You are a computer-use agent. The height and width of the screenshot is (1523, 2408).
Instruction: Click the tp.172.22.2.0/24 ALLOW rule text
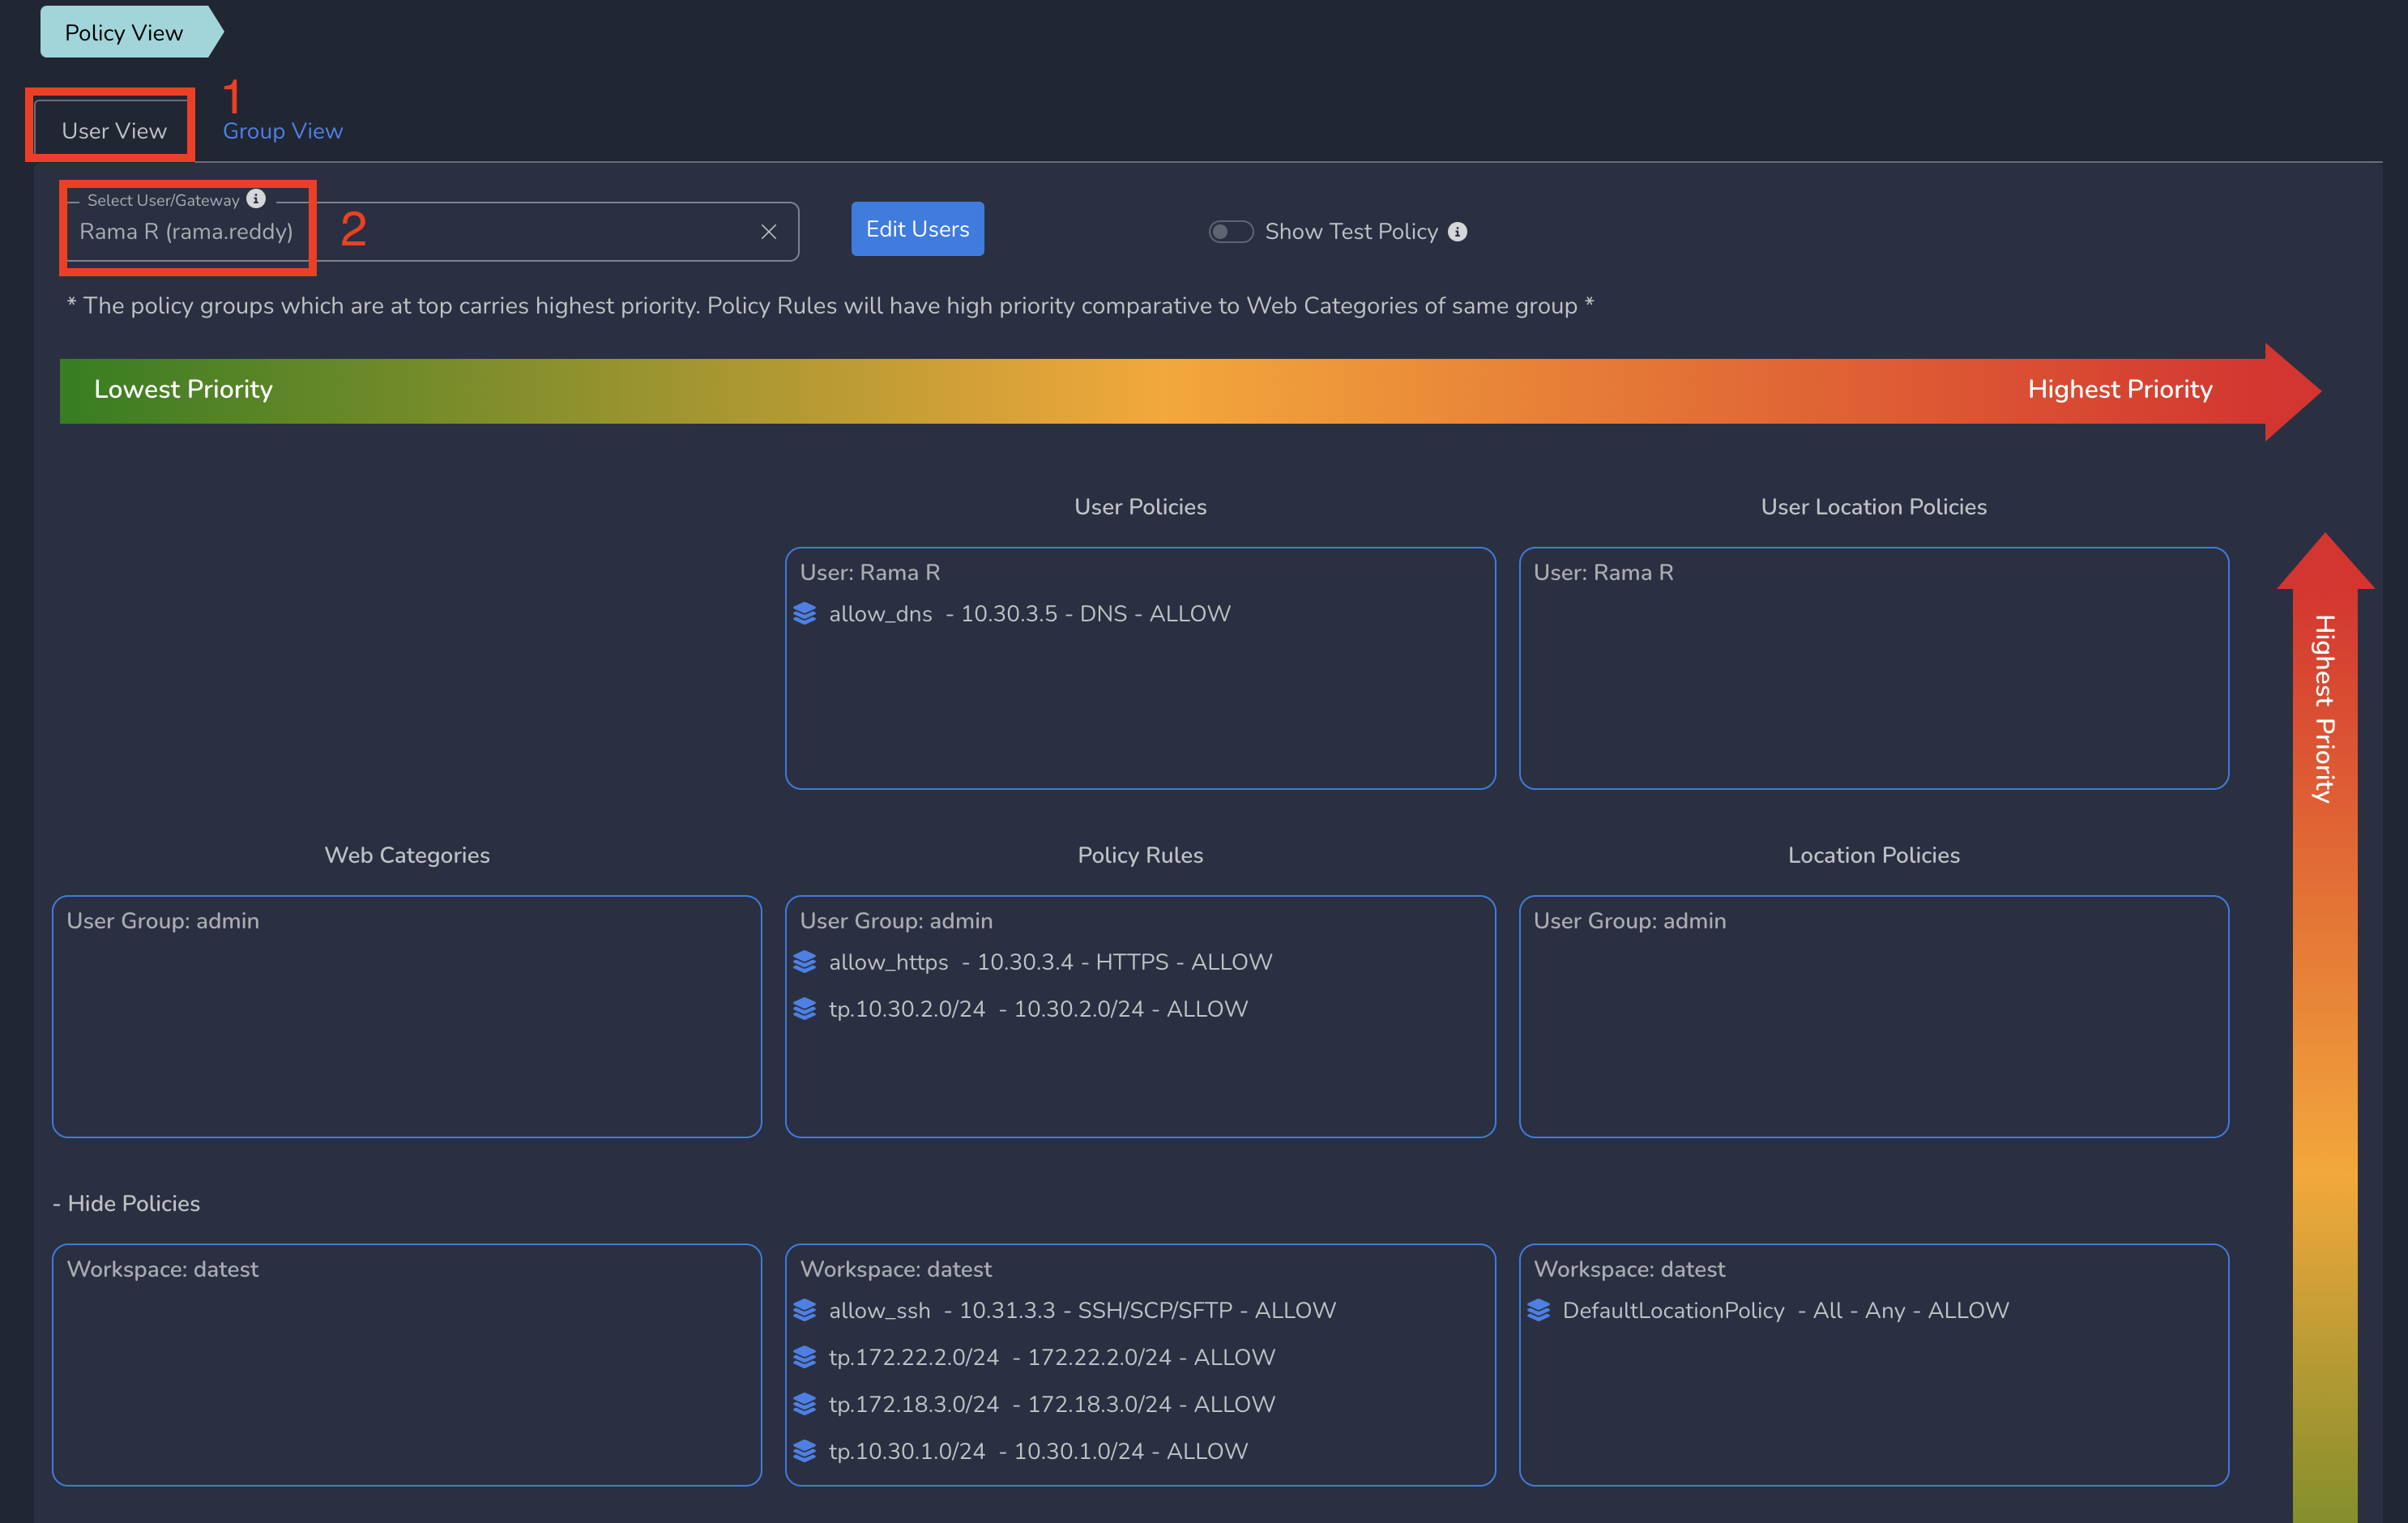(x=1053, y=1356)
